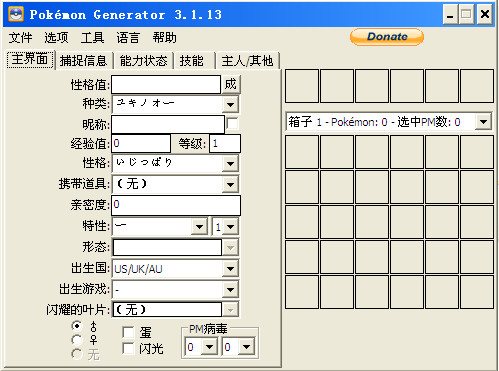Click the 亲密度 friendship input field
The image size is (499, 371).
pyautogui.click(x=176, y=205)
